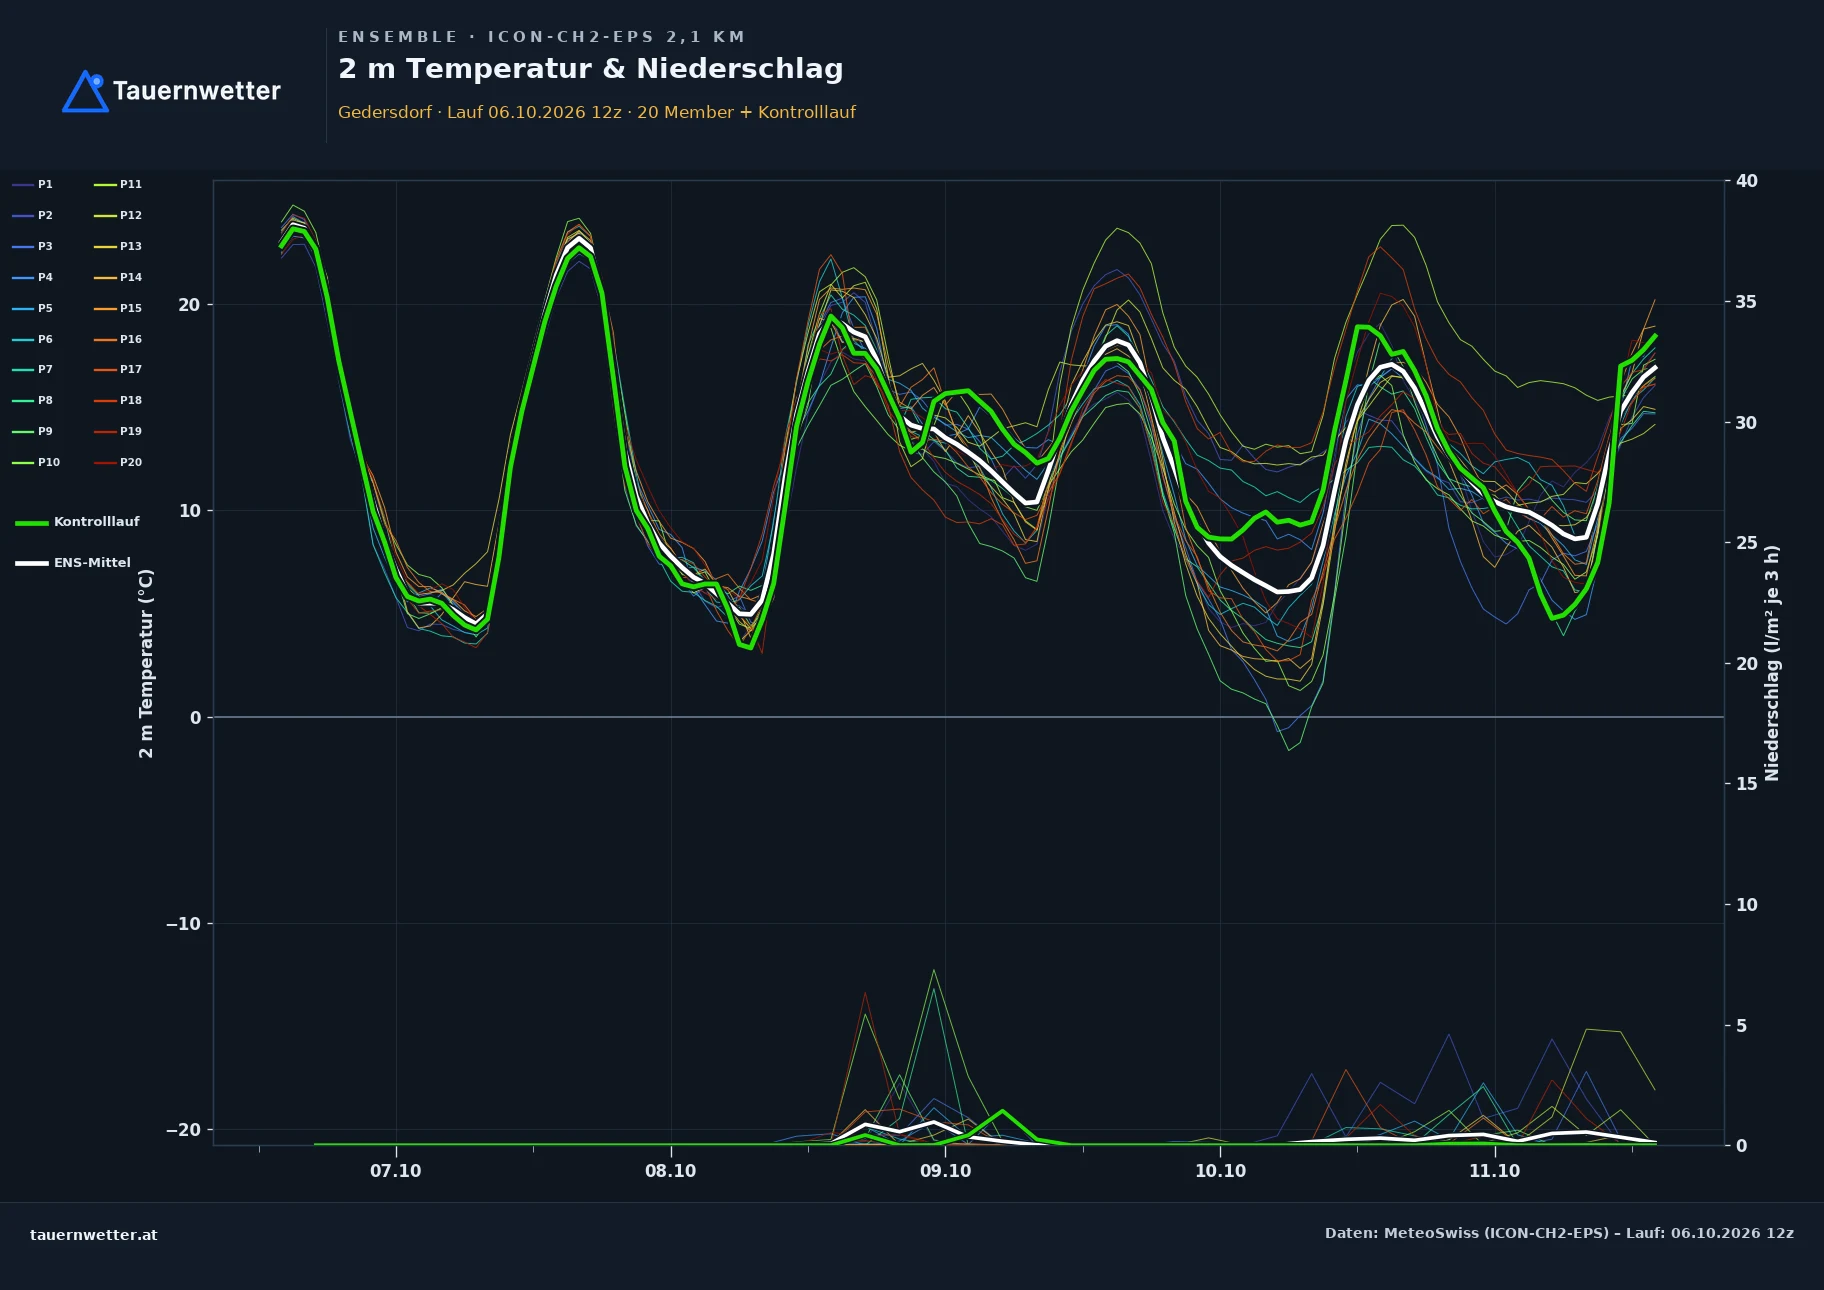Click the 11.10 date axis label
The width and height of the screenshot is (1824, 1290).
[x=1494, y=1171]
